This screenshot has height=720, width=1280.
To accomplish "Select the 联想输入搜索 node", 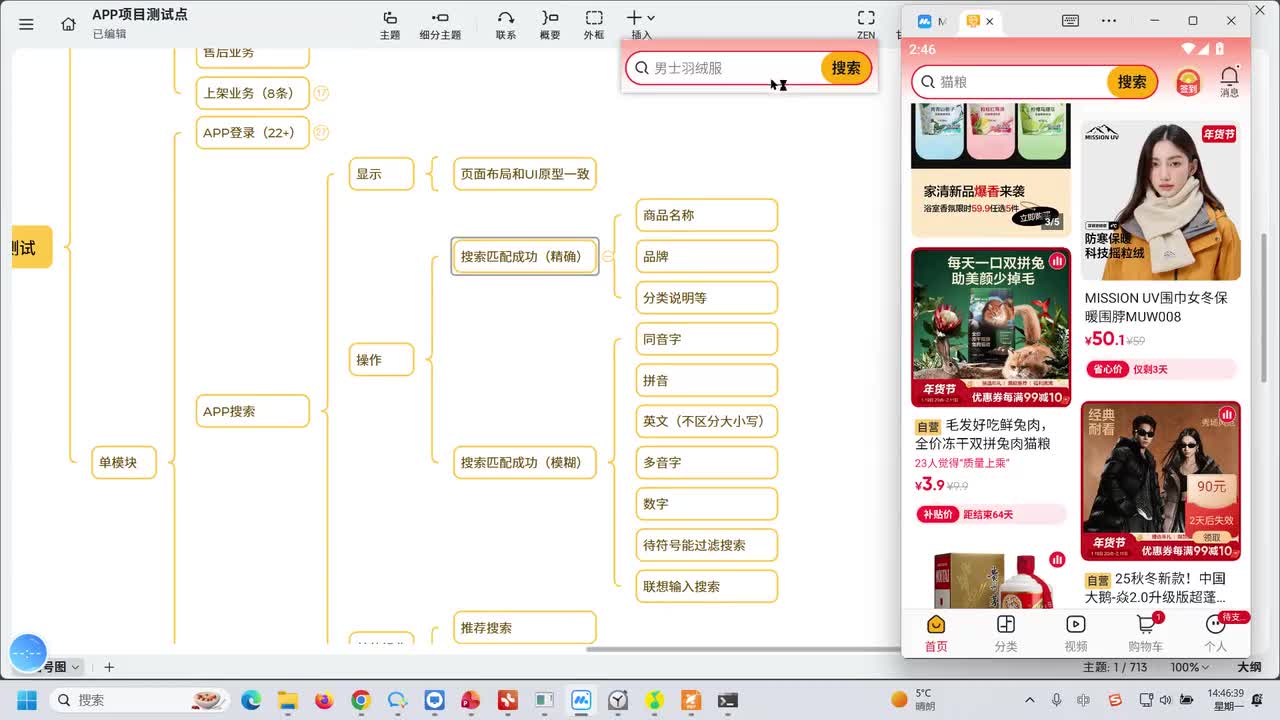I will click(707, 586).
